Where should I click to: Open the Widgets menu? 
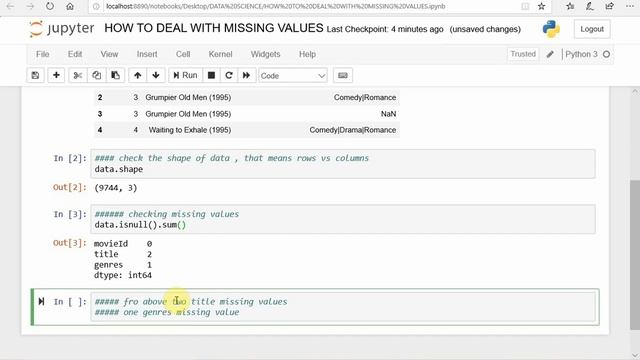click(265, 54)
